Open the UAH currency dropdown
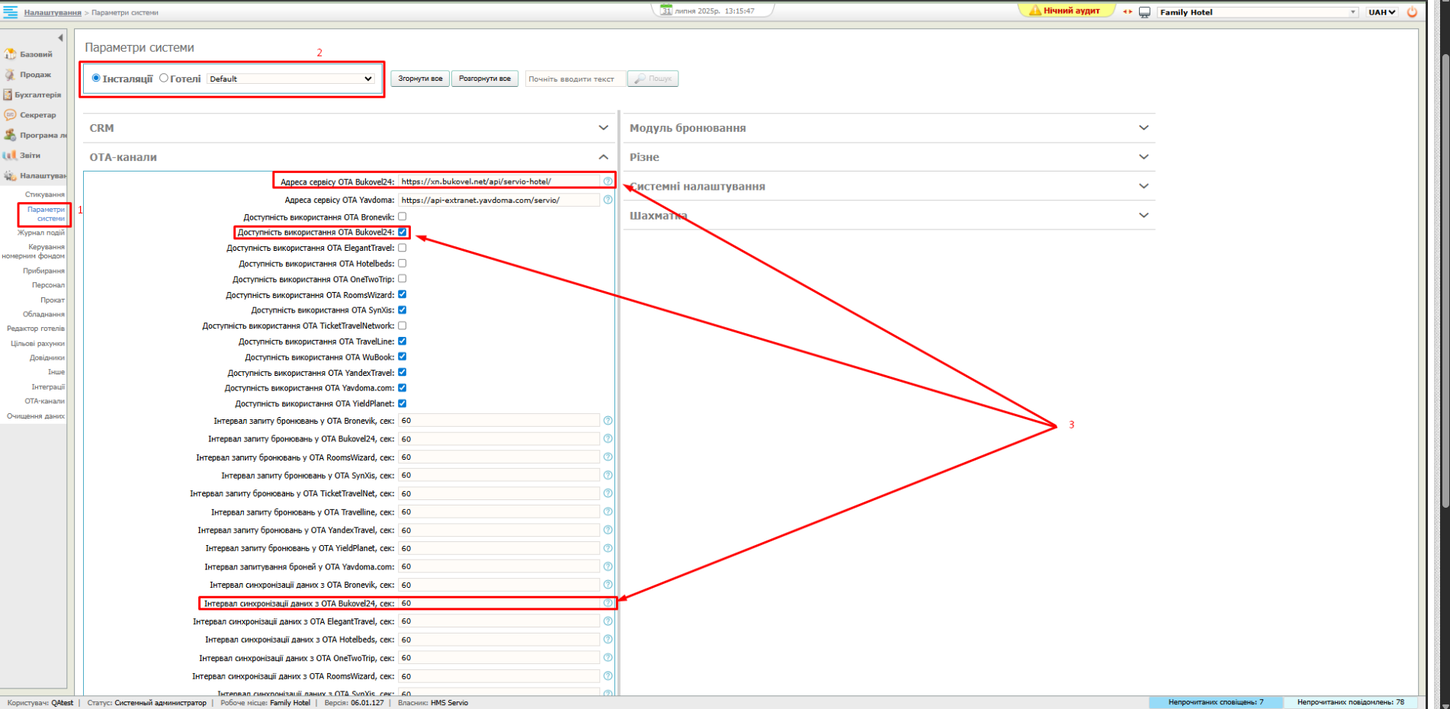Image resolution: width=1450 pixels, height=709 pixels. pyautogui.click(x=1381, y=11)
